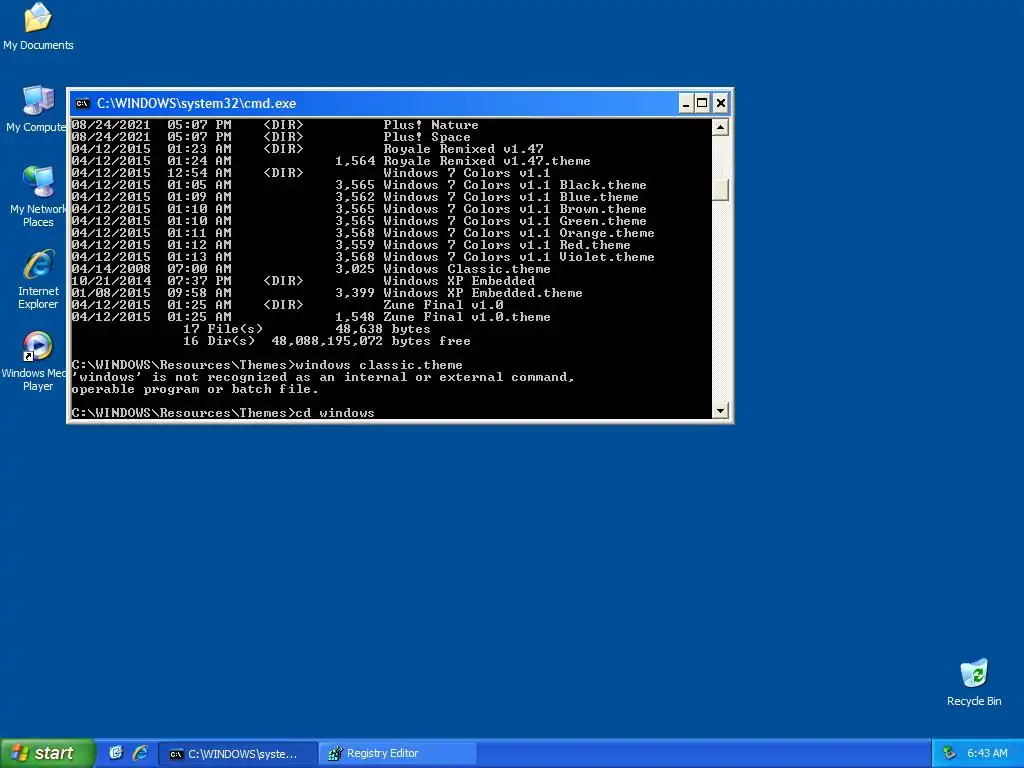The image size is (1024, 768).
Task: Click Show Desktop quick launch icon
Action: pos(116,753)
